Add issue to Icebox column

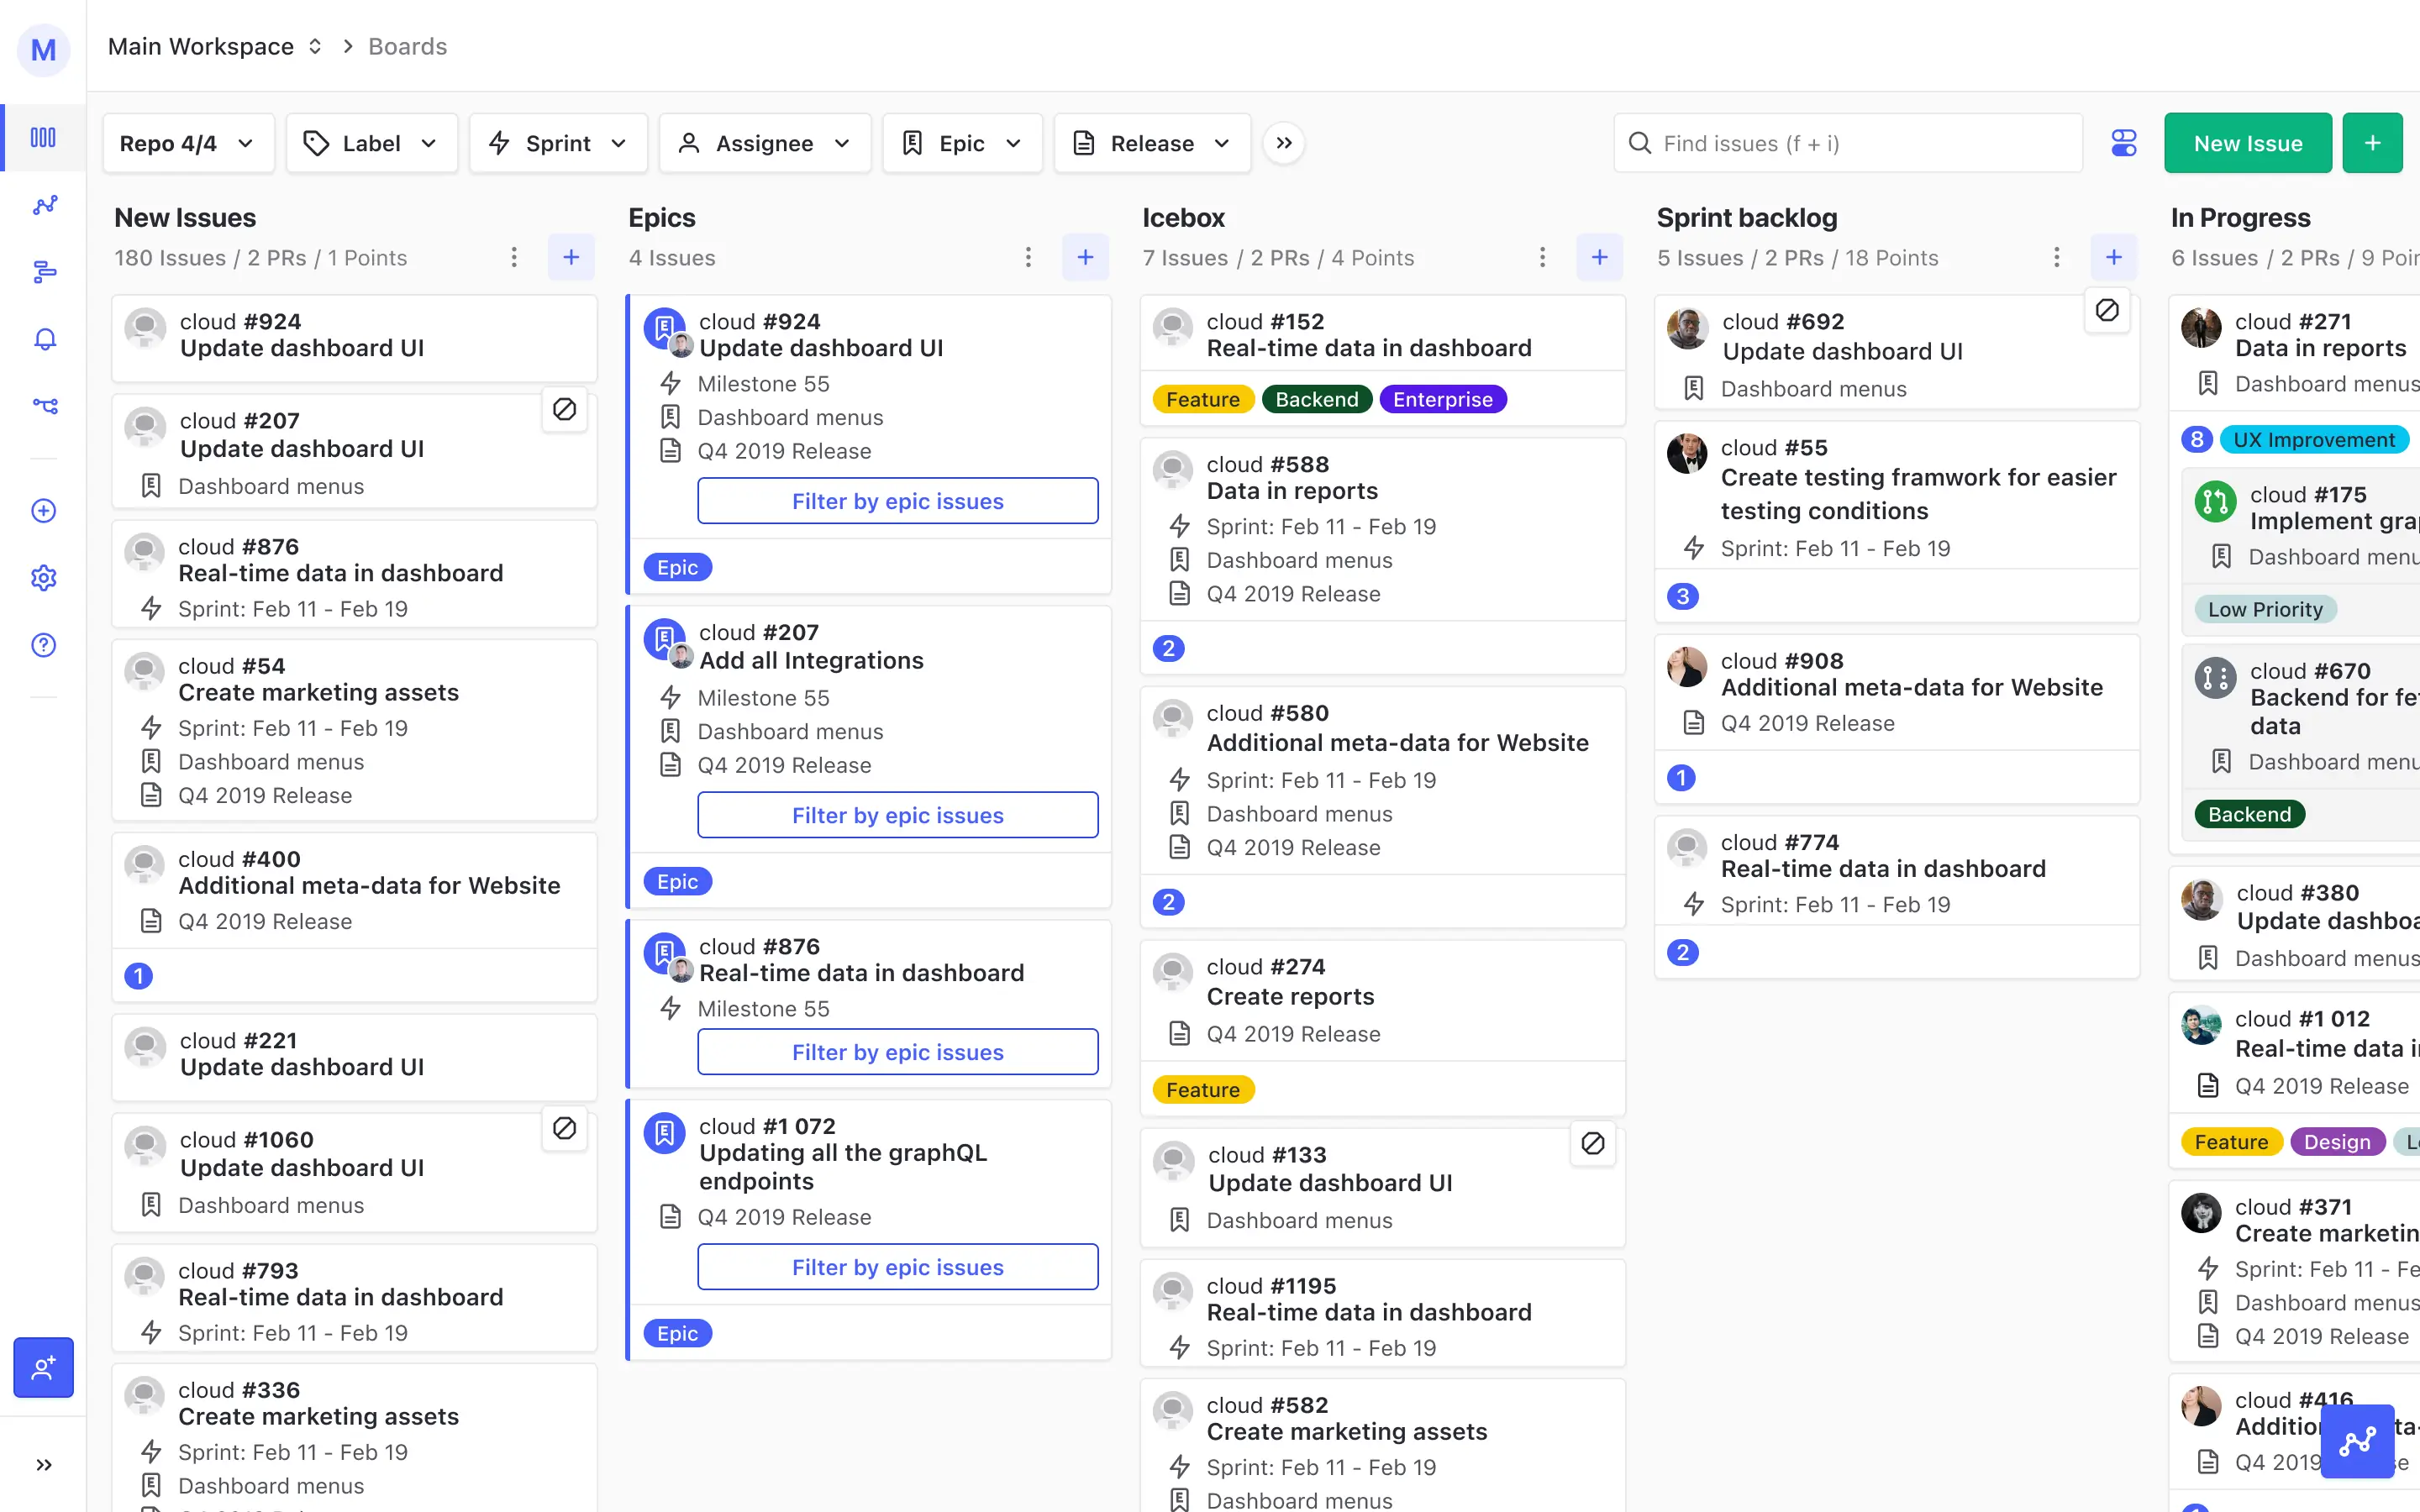1600,258
